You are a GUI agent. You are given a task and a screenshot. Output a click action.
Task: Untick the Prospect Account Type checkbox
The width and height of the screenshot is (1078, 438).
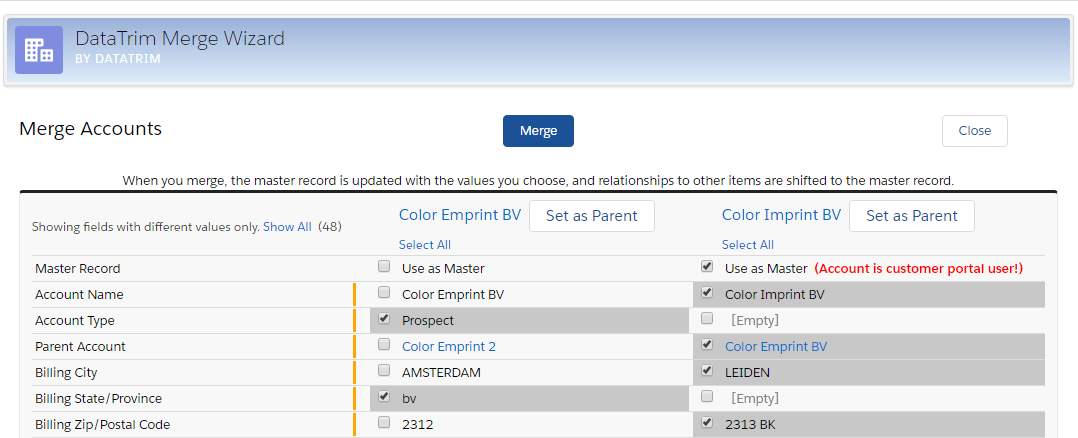point(384,319)
